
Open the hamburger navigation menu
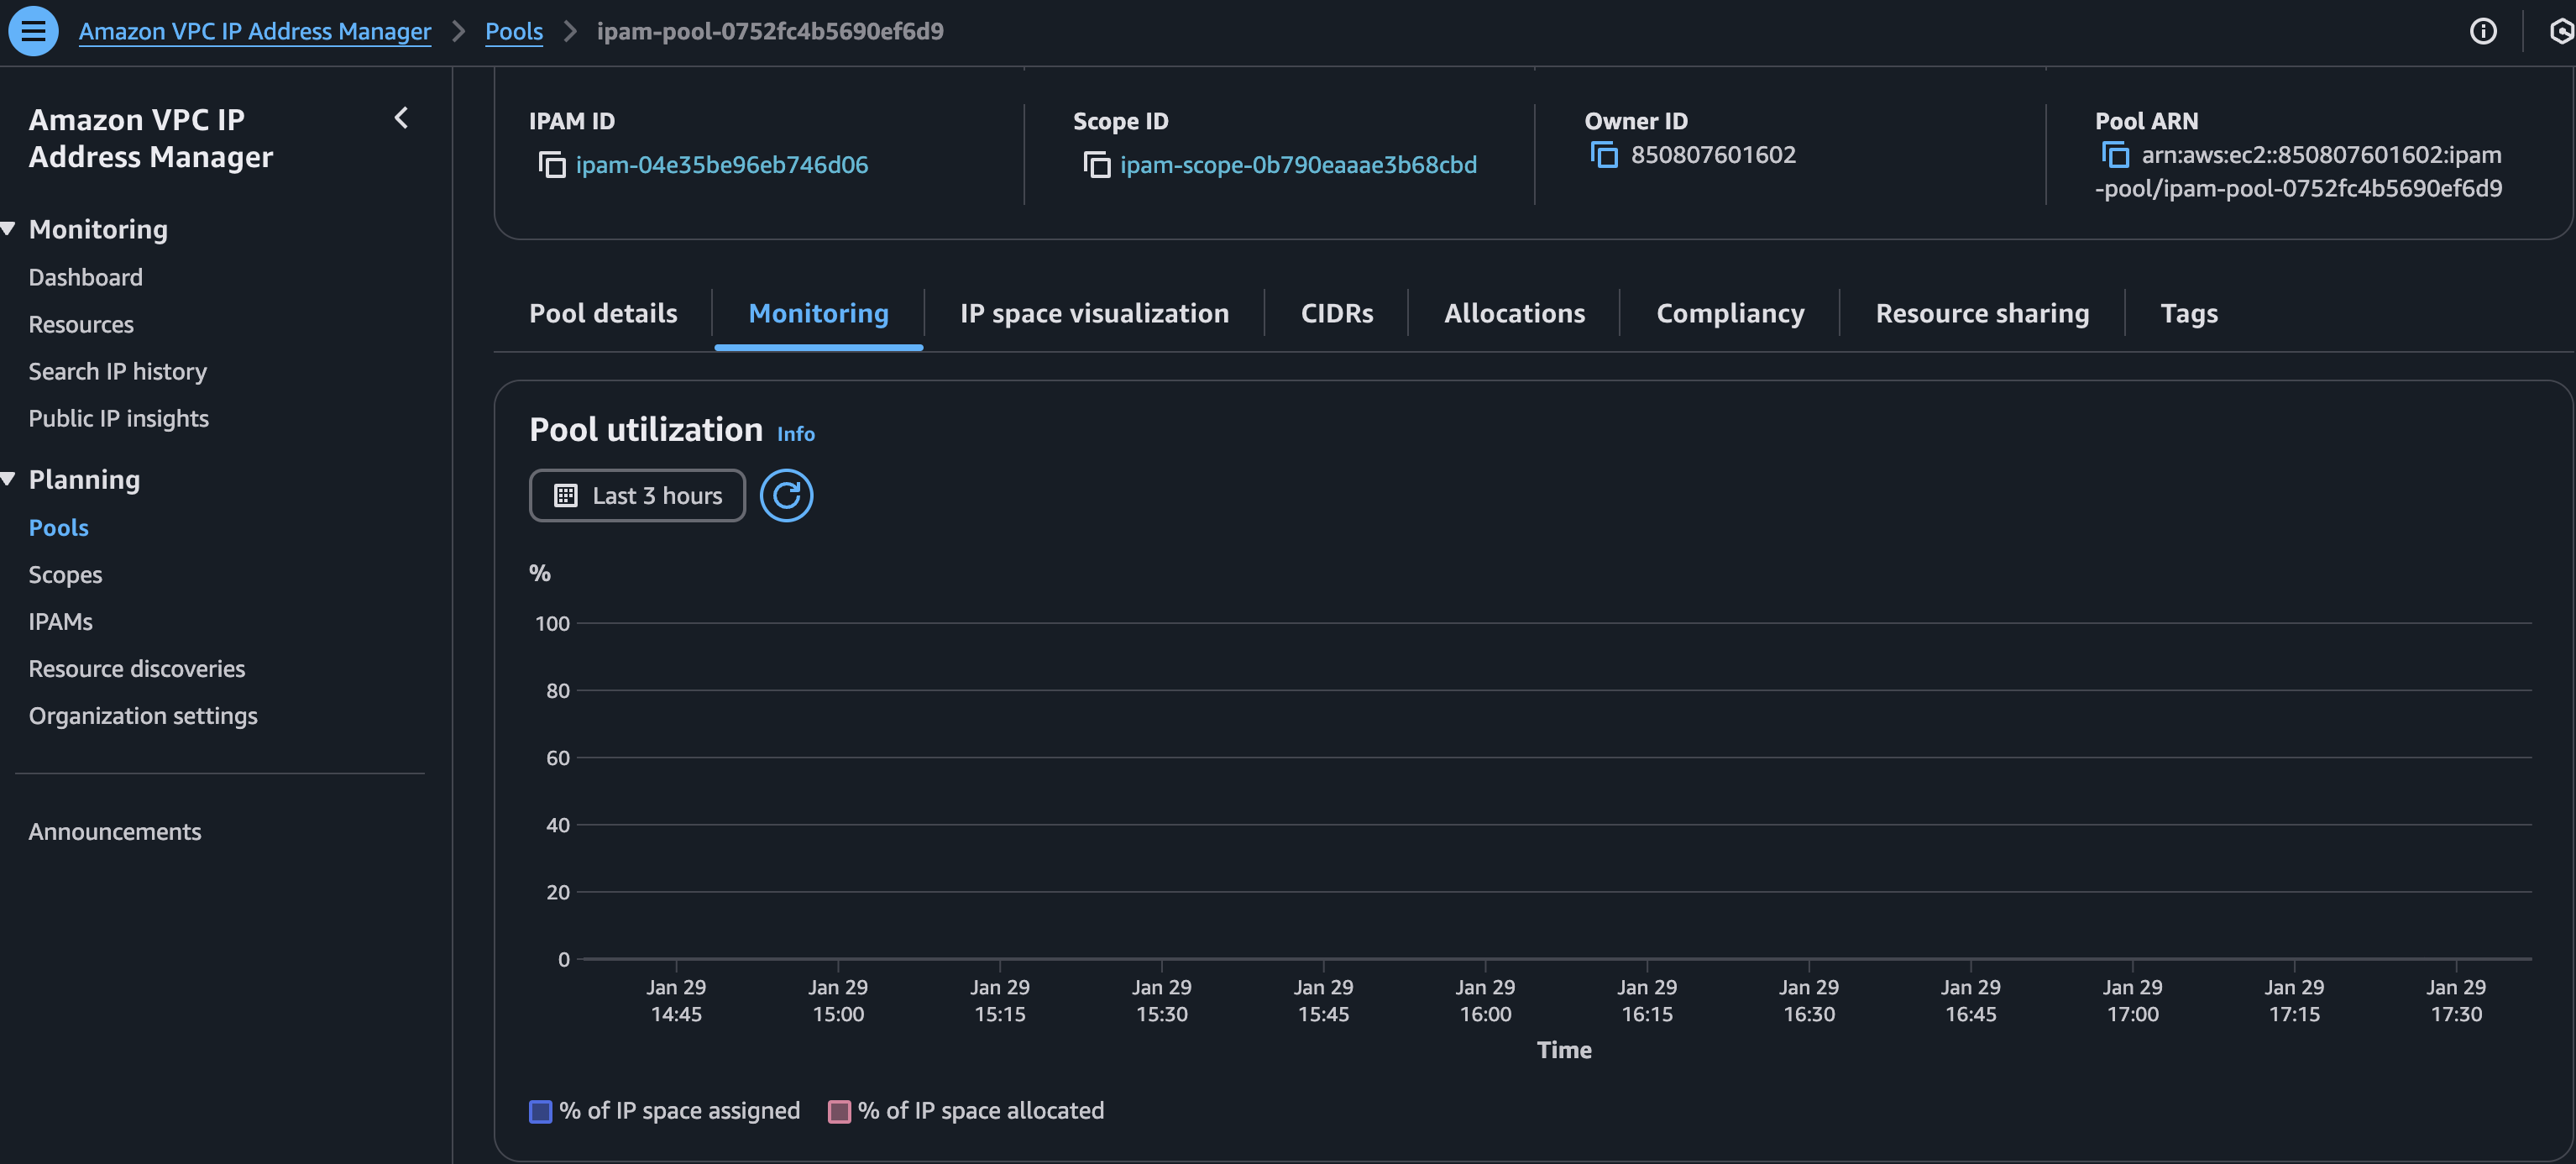click(x=33, y=31)
